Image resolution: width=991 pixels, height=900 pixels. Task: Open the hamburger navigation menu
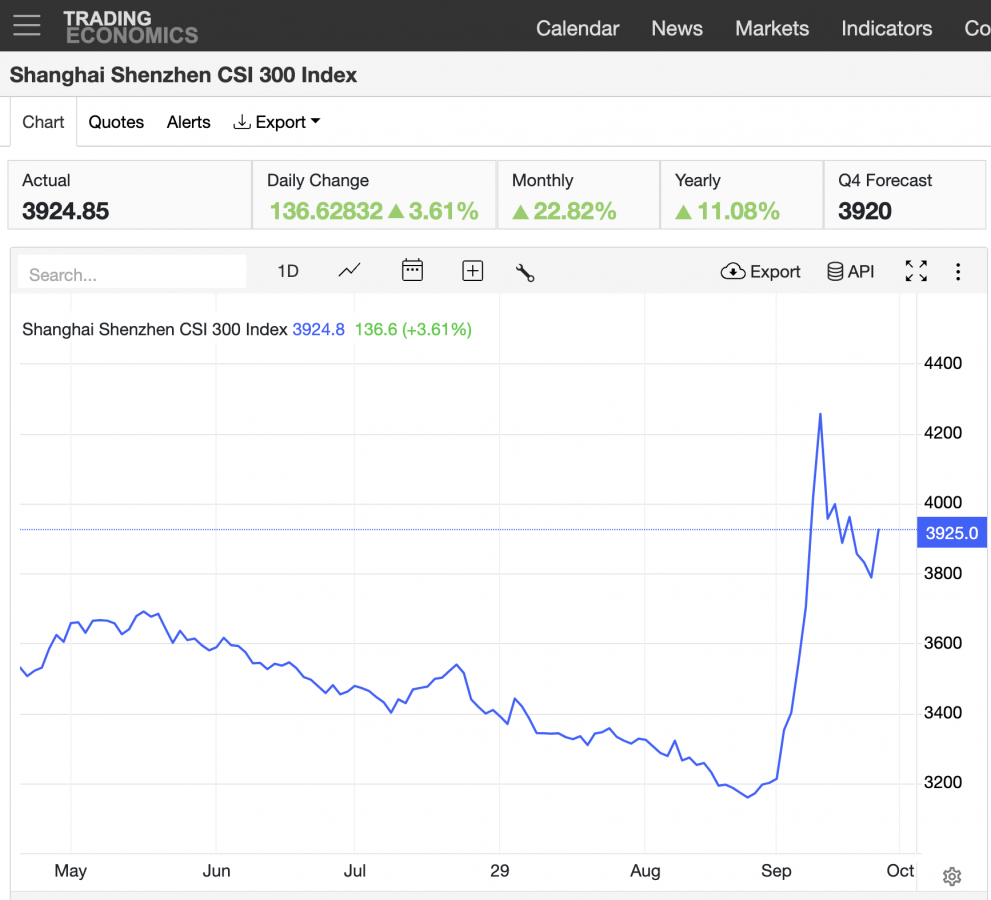tap(27, 26)
